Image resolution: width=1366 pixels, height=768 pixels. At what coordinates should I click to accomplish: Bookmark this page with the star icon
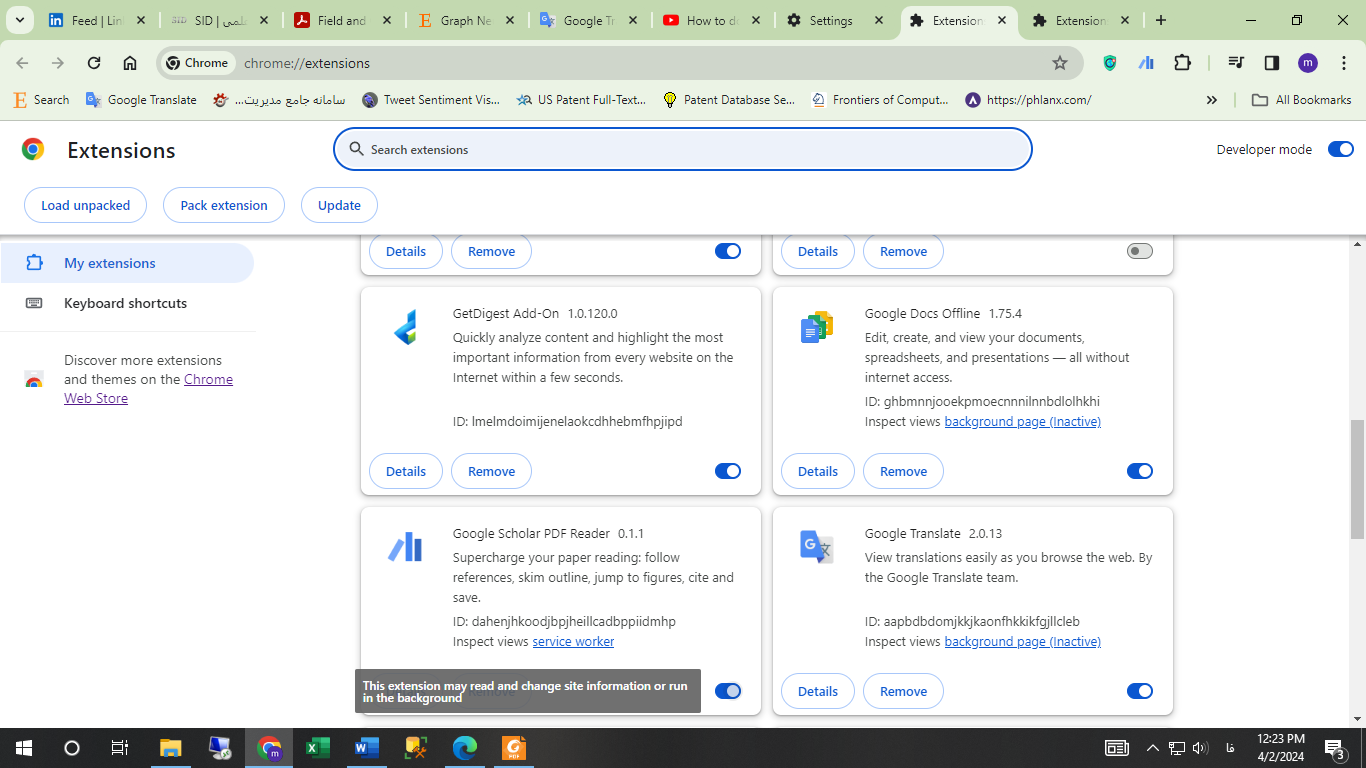[x=1060, y=63]
